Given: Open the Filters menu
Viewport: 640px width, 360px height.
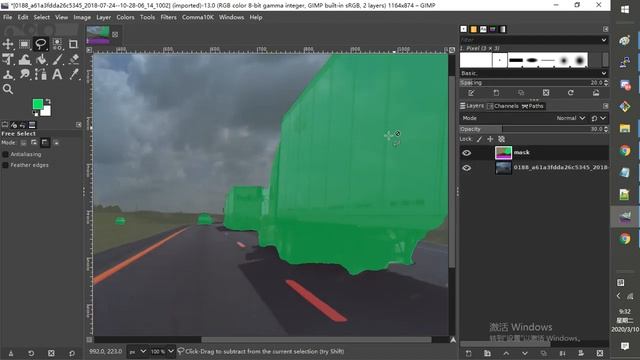Looking at the screenshot, I should tap(168, 17).
